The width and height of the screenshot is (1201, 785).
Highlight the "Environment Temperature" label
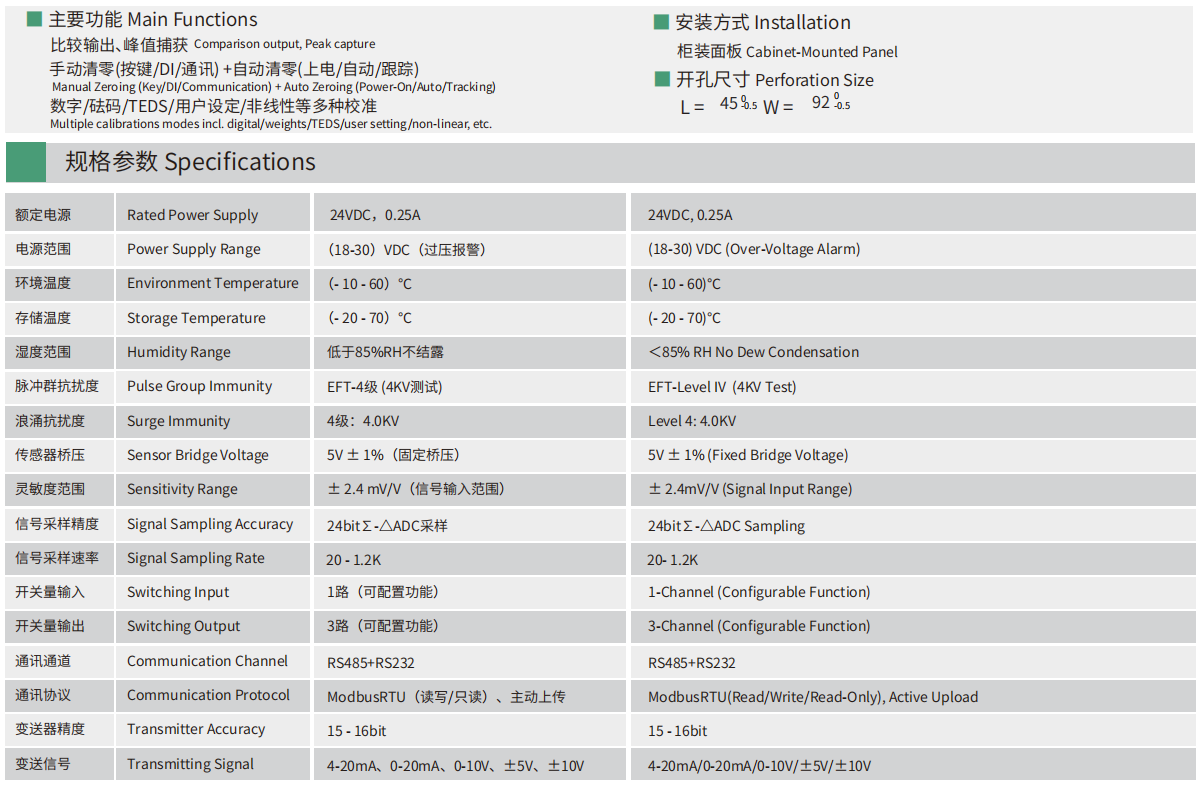212,283
